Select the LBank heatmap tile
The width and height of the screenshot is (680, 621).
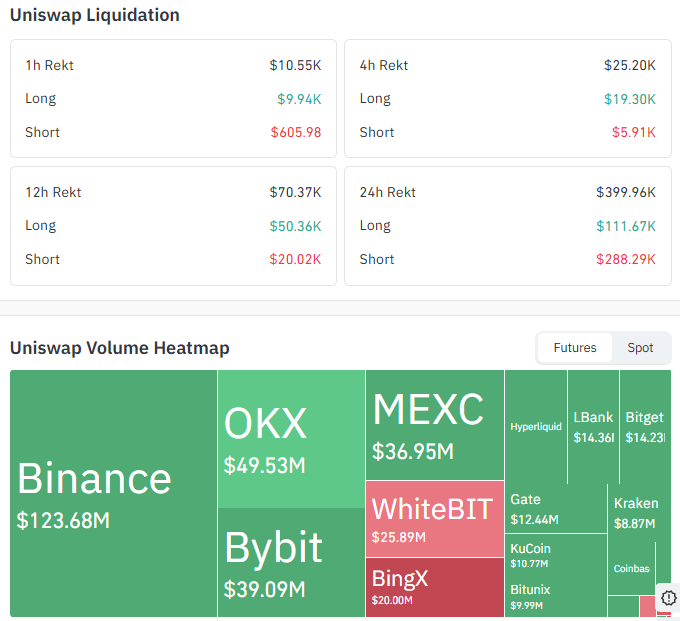(593, 427)
